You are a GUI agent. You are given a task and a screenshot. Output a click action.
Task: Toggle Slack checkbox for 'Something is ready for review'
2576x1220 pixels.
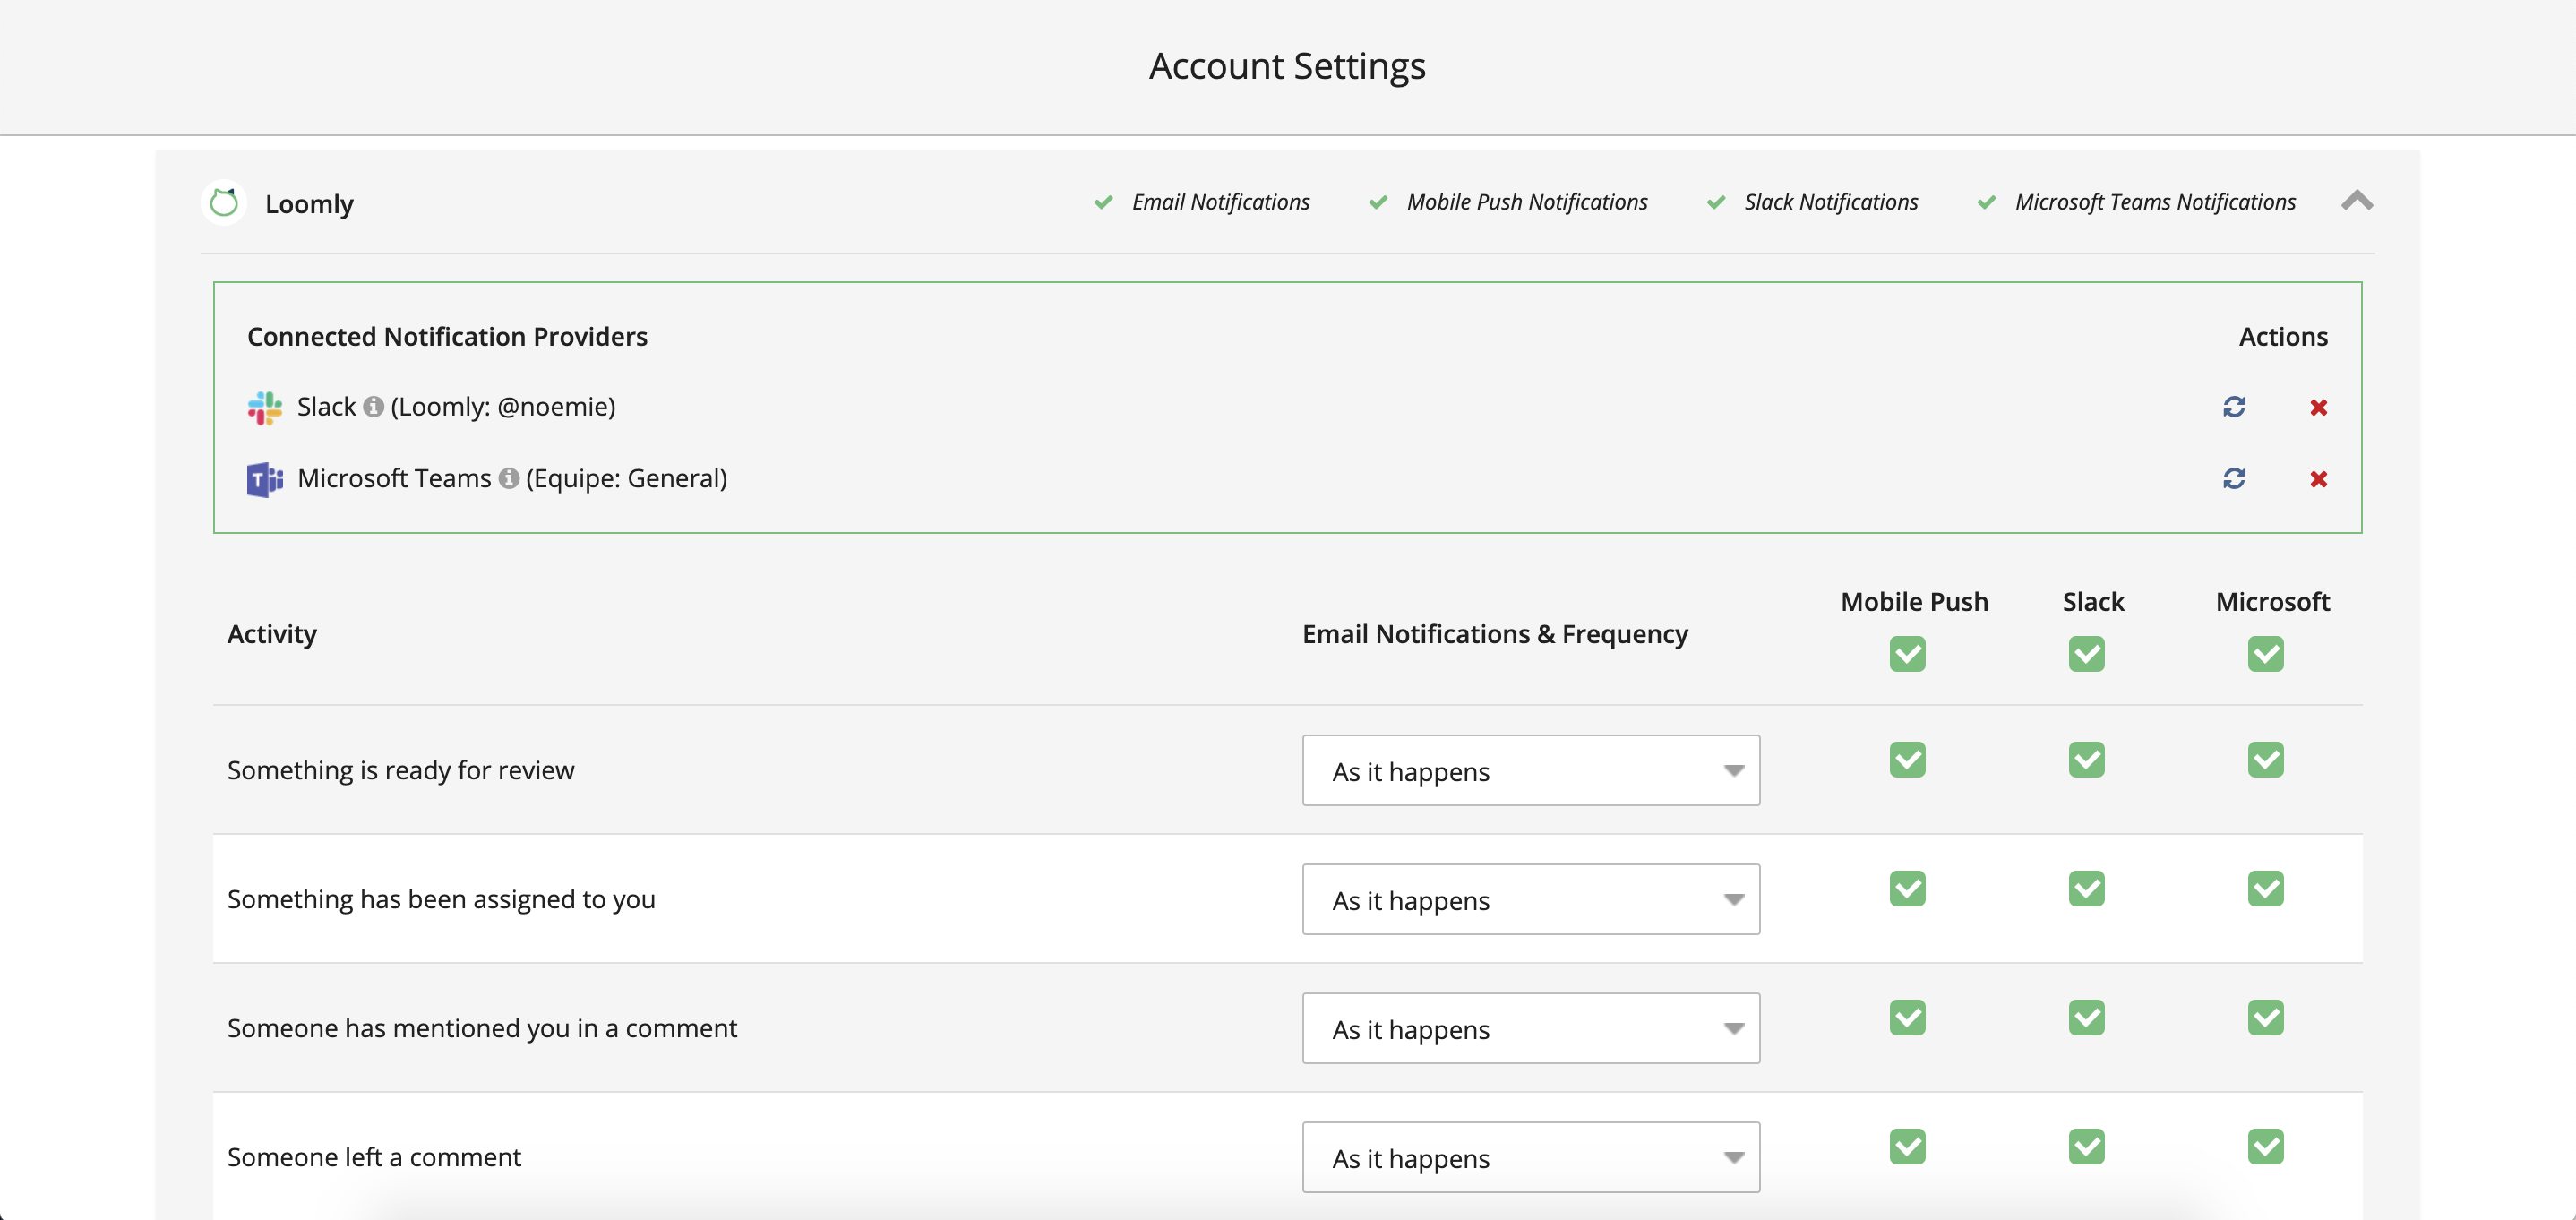click(x=2086, y=760)
